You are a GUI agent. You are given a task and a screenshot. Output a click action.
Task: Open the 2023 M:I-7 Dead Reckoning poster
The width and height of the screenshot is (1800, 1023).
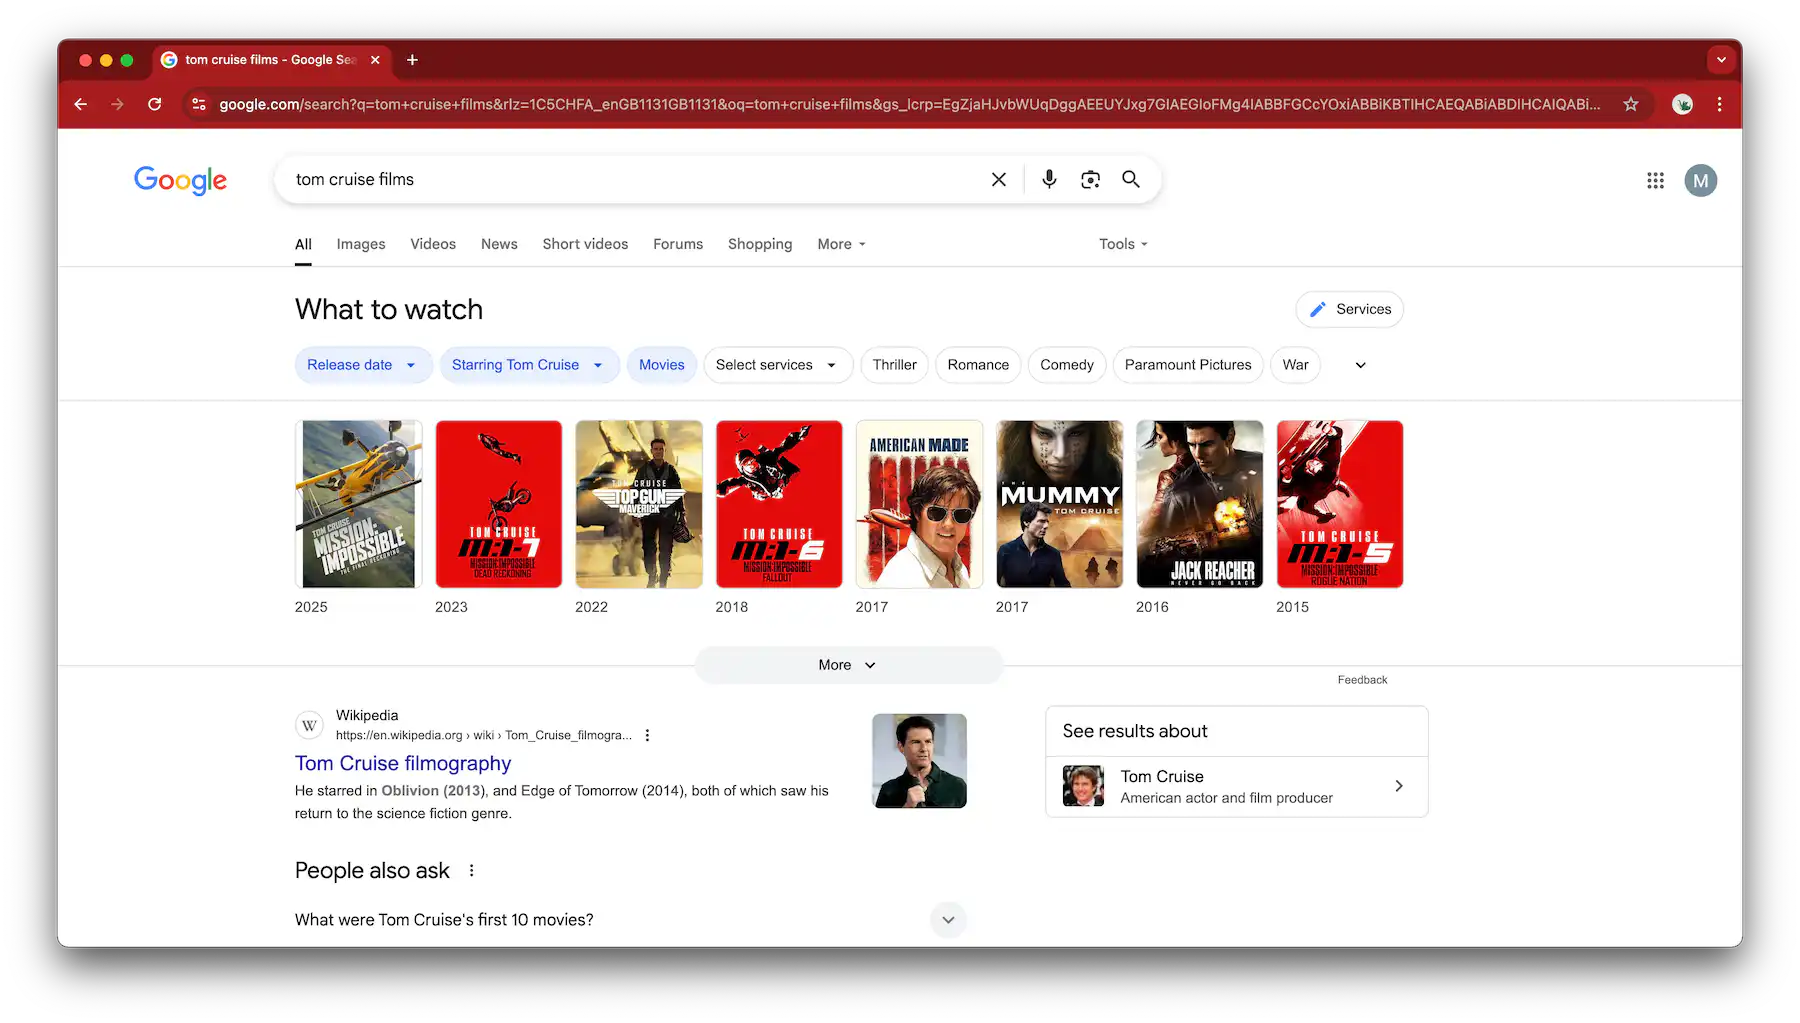click(498, 504)
